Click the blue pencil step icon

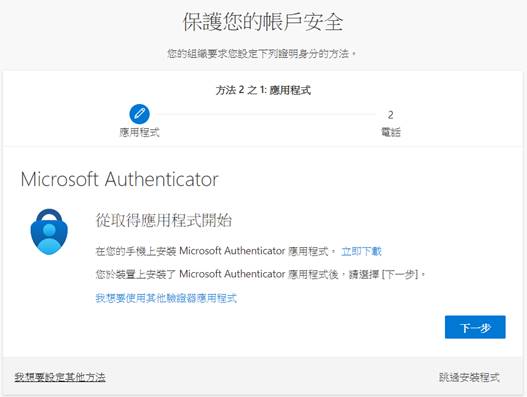139,114
